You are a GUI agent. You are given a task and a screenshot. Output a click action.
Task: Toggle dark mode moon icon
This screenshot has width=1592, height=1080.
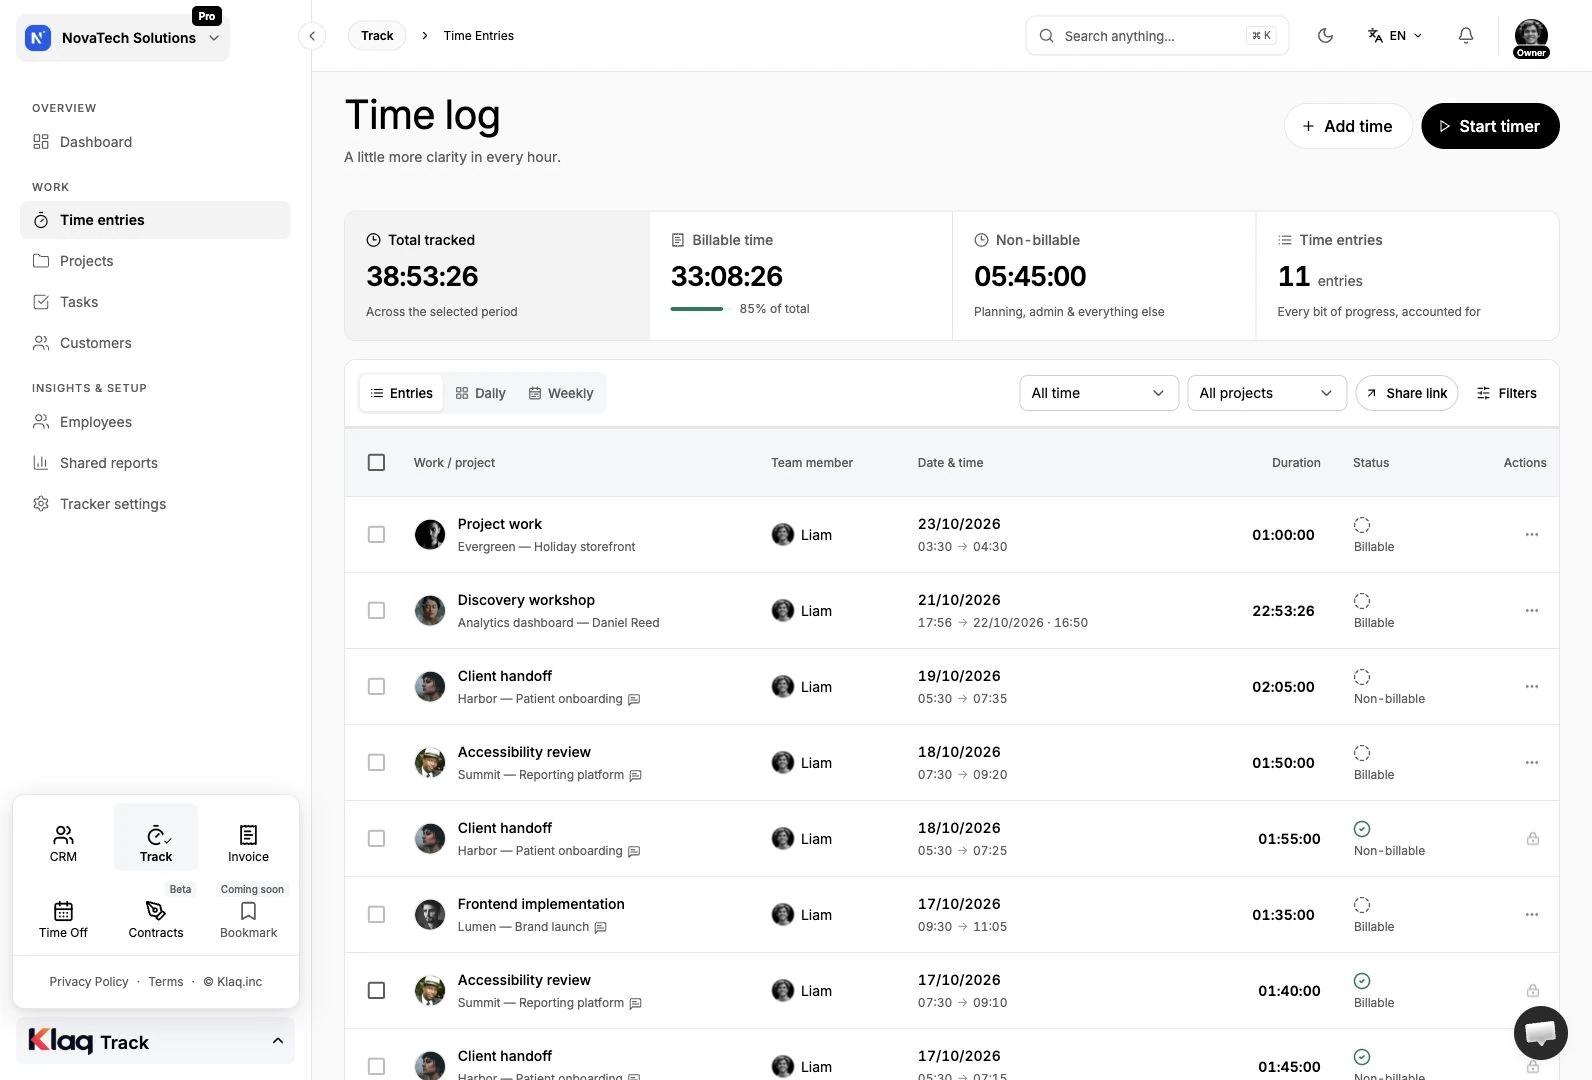1326,36
